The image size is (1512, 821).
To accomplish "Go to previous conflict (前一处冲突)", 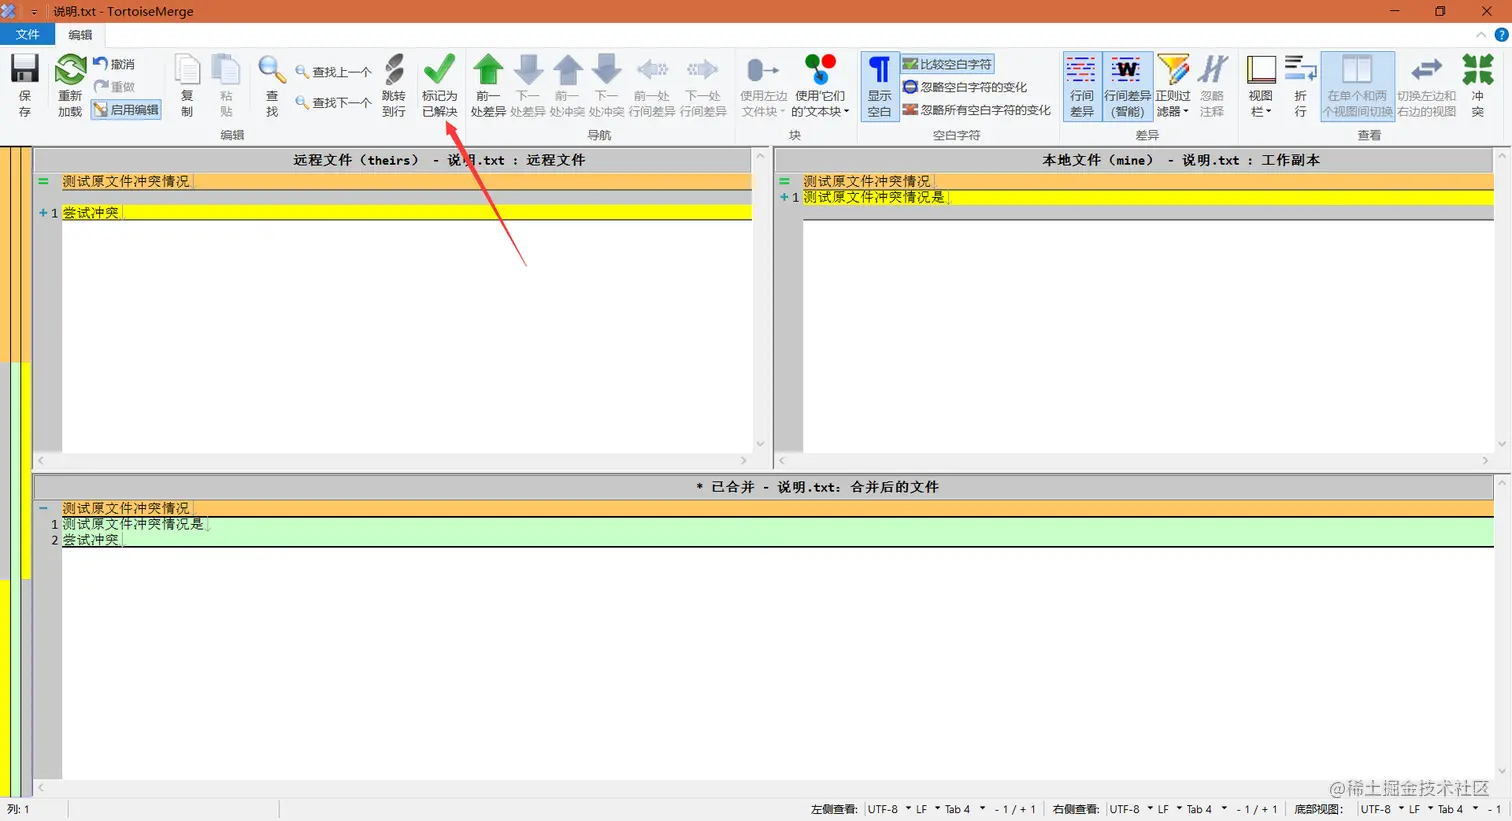I will tap(567, 86).
